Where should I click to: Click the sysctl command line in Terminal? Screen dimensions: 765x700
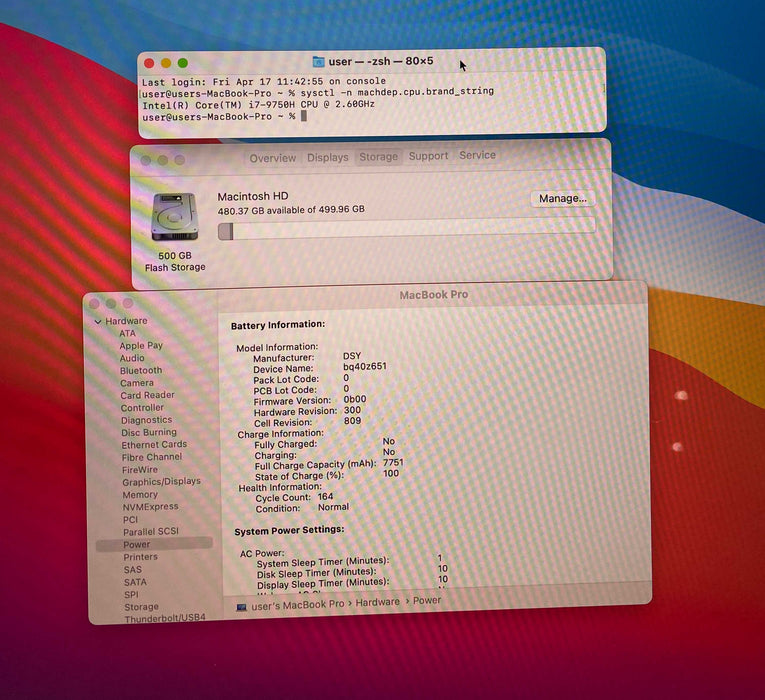point(318,92)
